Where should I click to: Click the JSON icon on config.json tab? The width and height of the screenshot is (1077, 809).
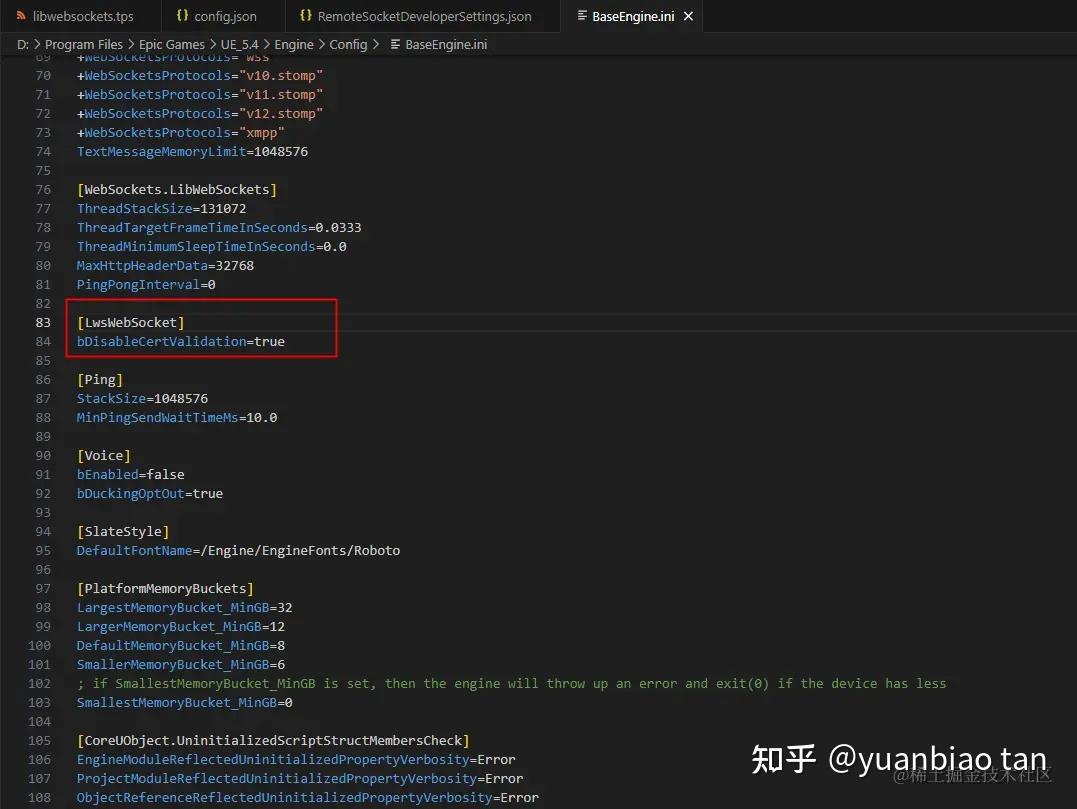coord(184,16)
